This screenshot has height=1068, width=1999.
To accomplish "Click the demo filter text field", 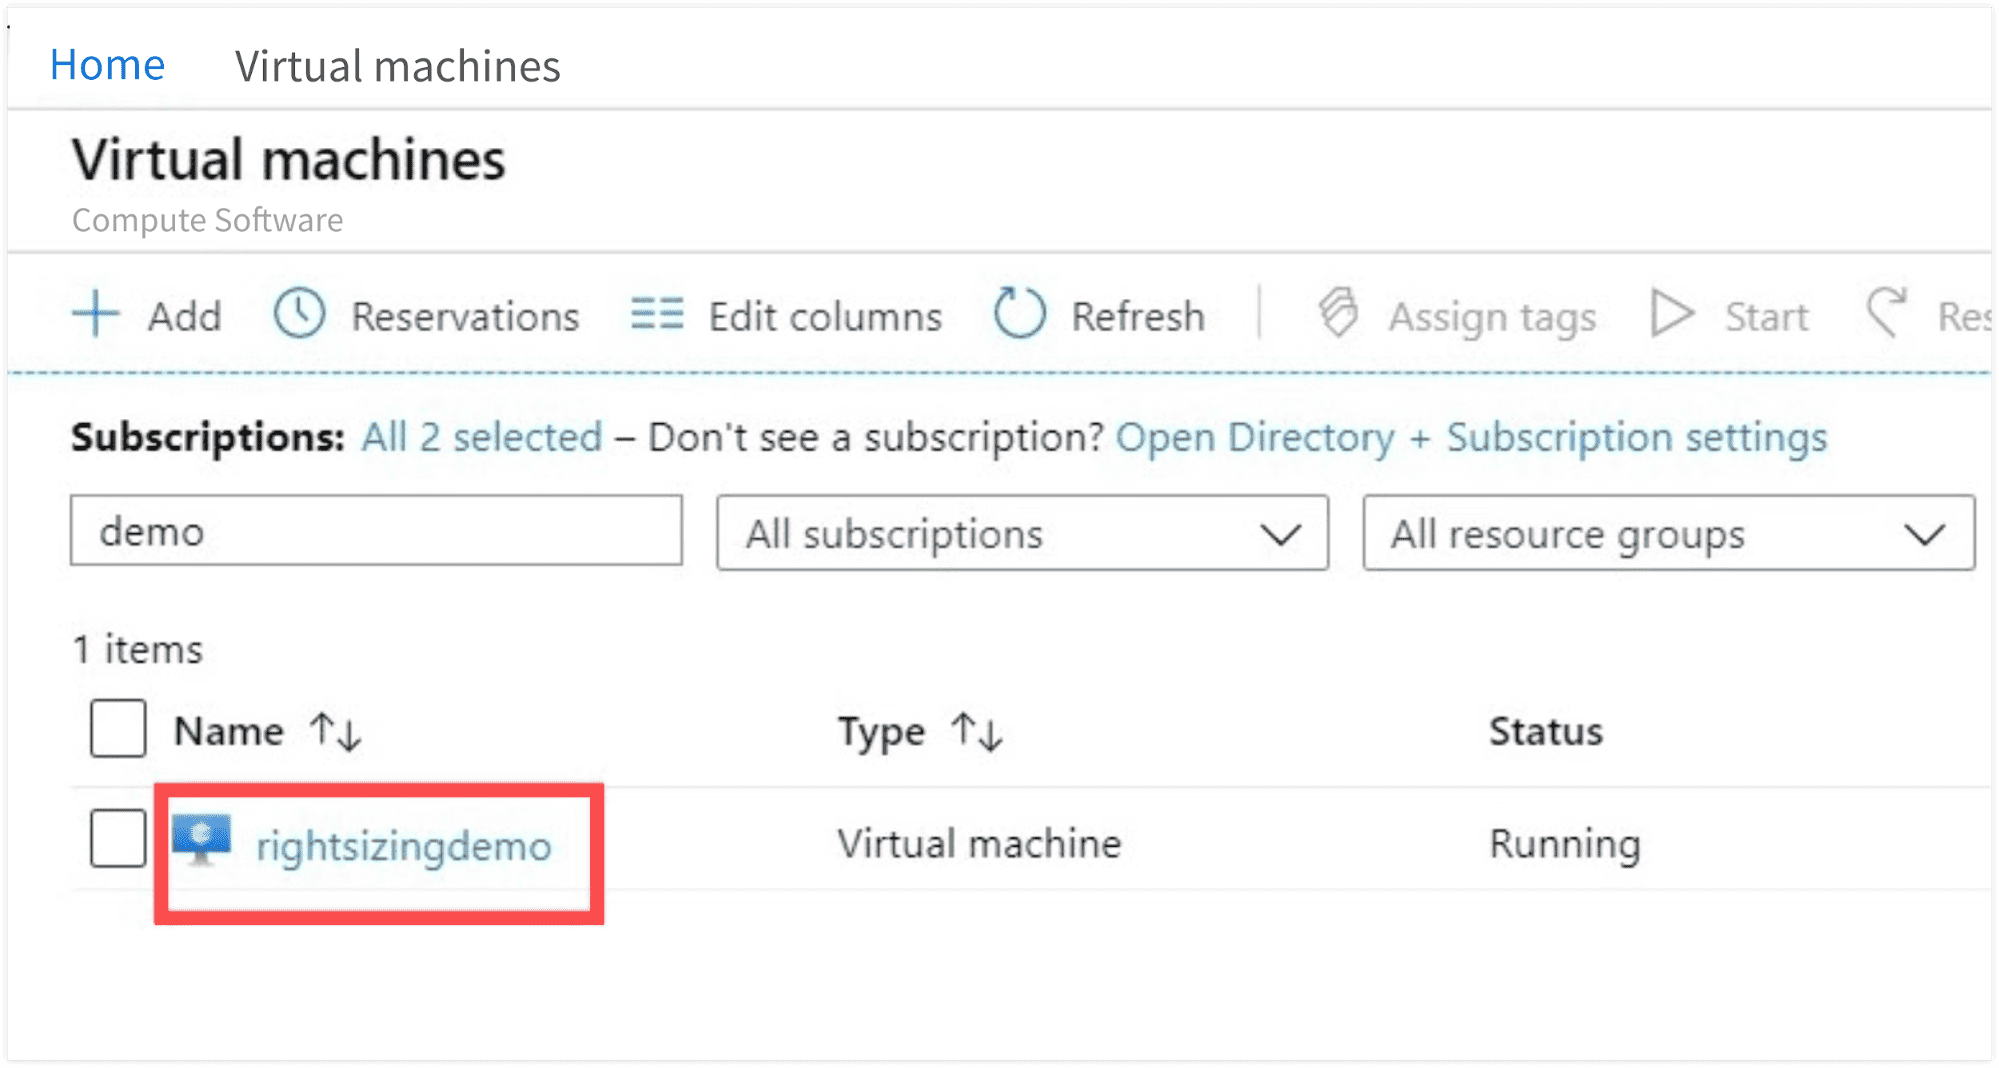I will (376, 531).
